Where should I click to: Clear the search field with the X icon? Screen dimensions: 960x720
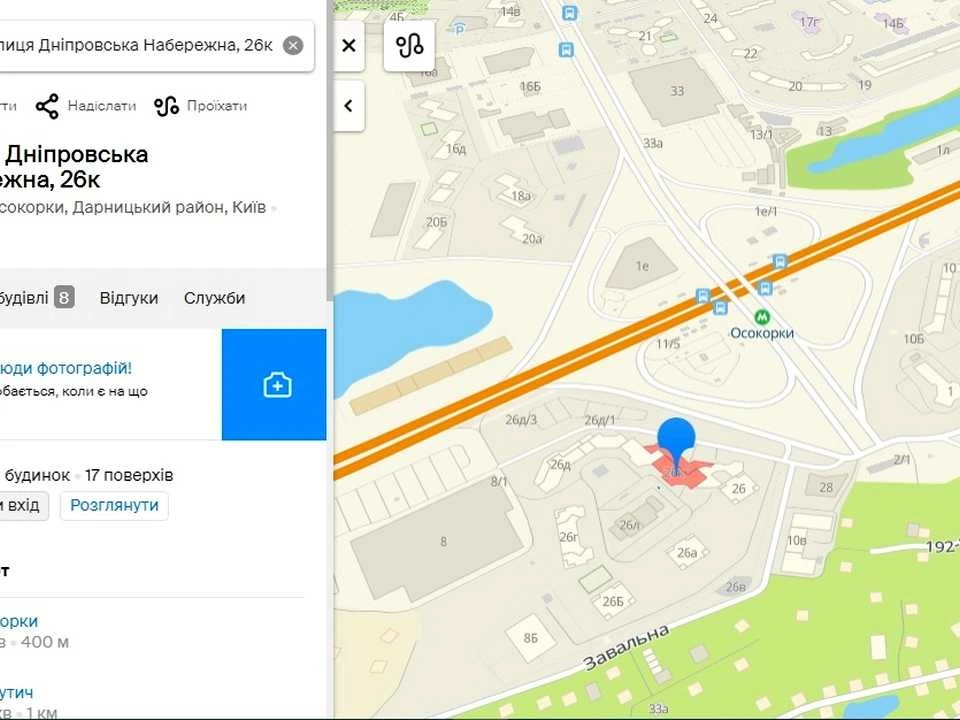point(293,45)
